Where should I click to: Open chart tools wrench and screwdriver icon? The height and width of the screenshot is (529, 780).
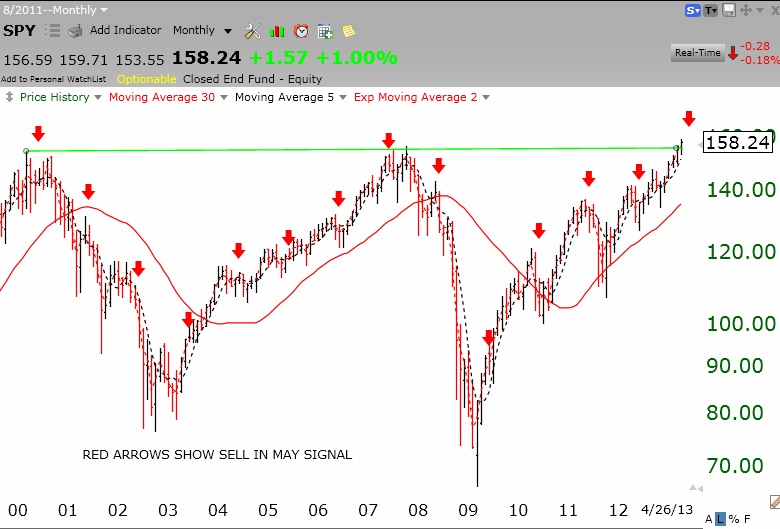[253, 31]
